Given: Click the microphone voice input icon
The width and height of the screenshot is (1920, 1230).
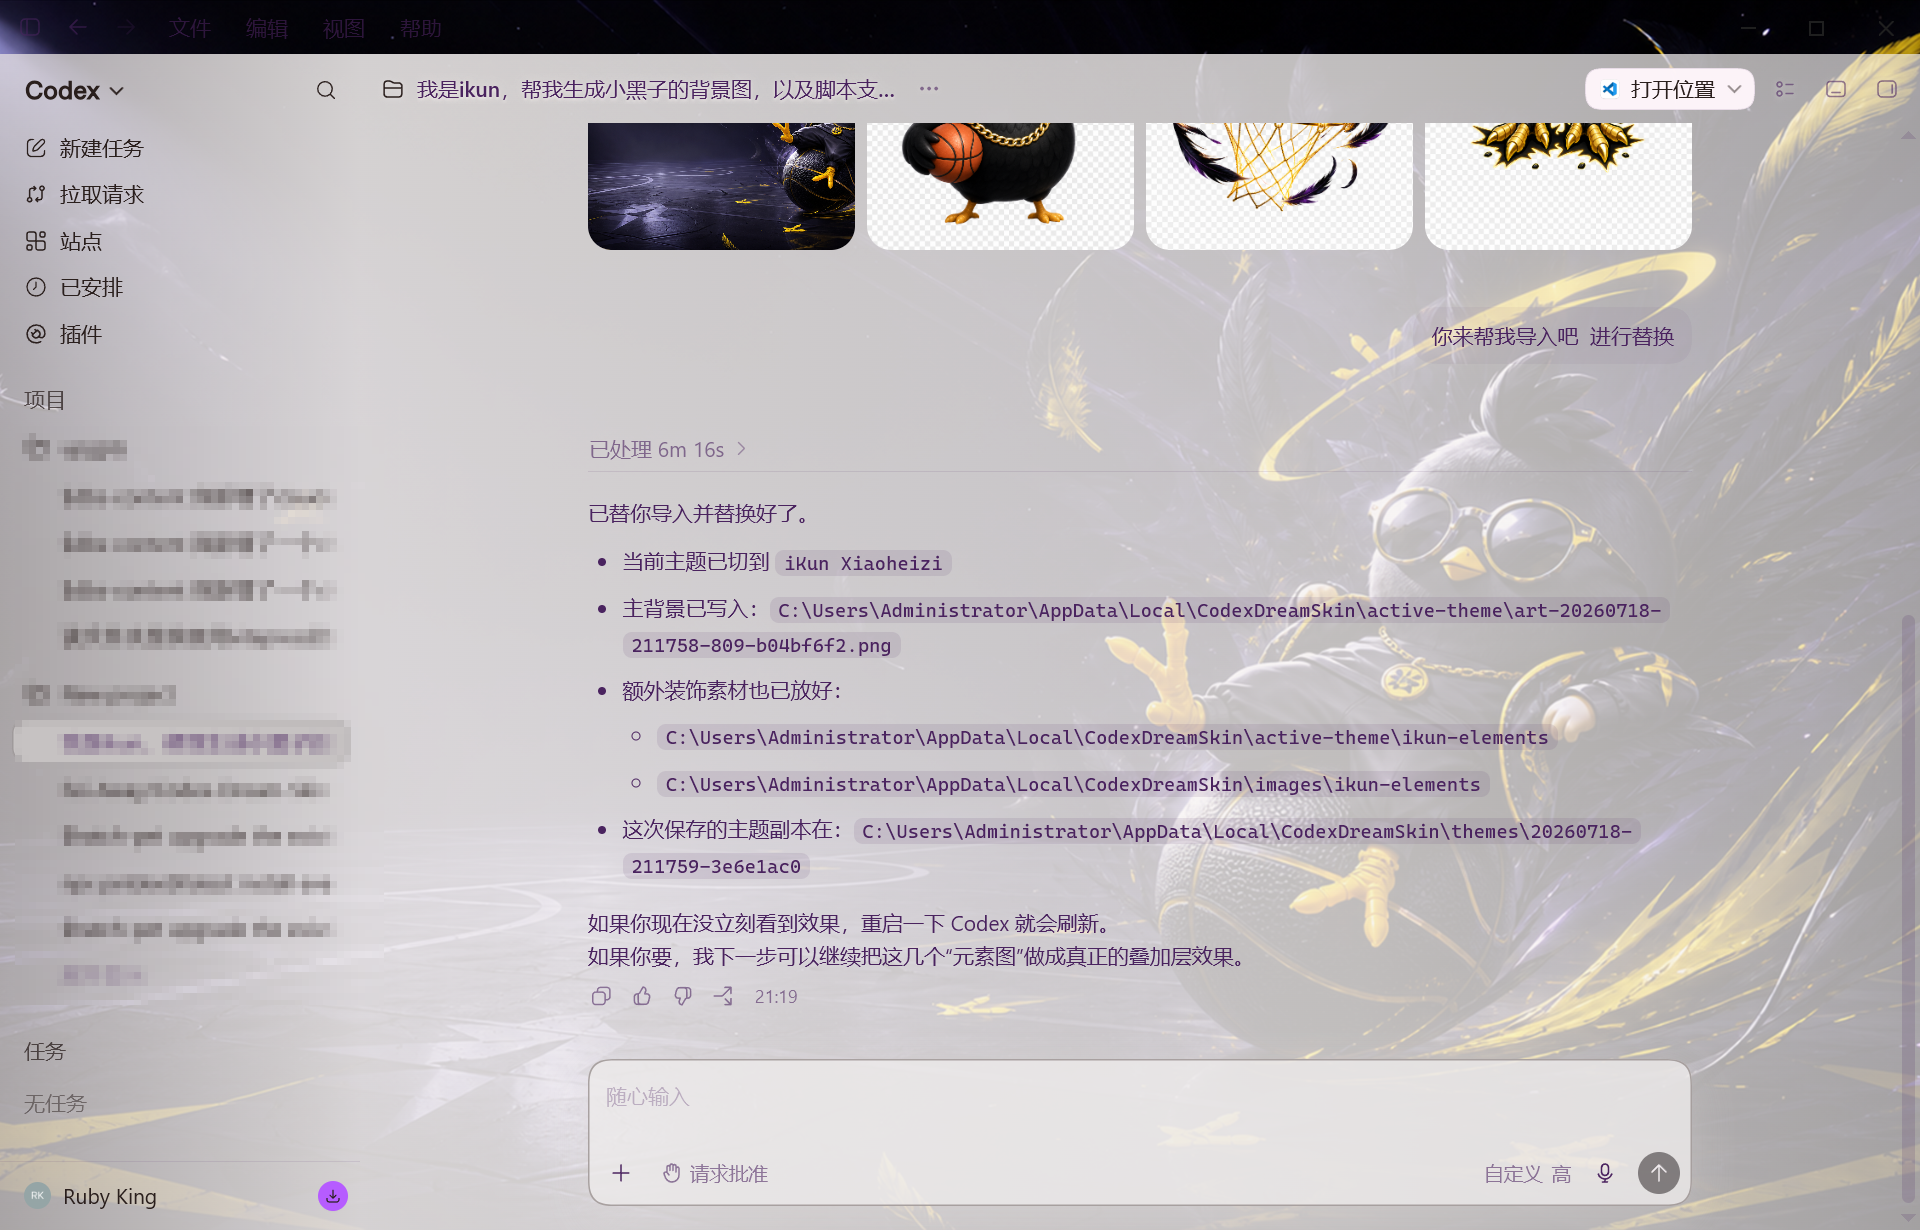Looking at the screenshot, I should tap(1605, 1173).
